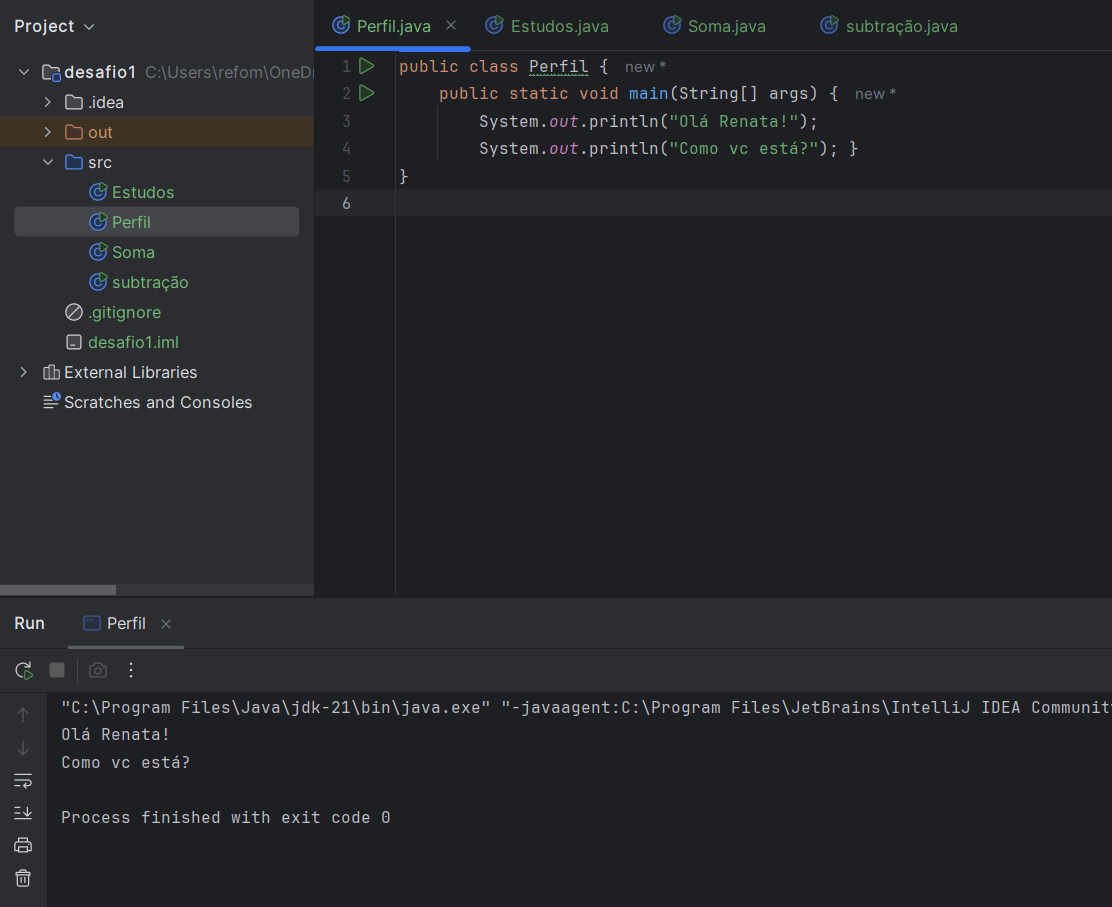This screenshot has width=1112, height=907.
Task: Run main method from line 2 gutter
Action: (367, 93)
